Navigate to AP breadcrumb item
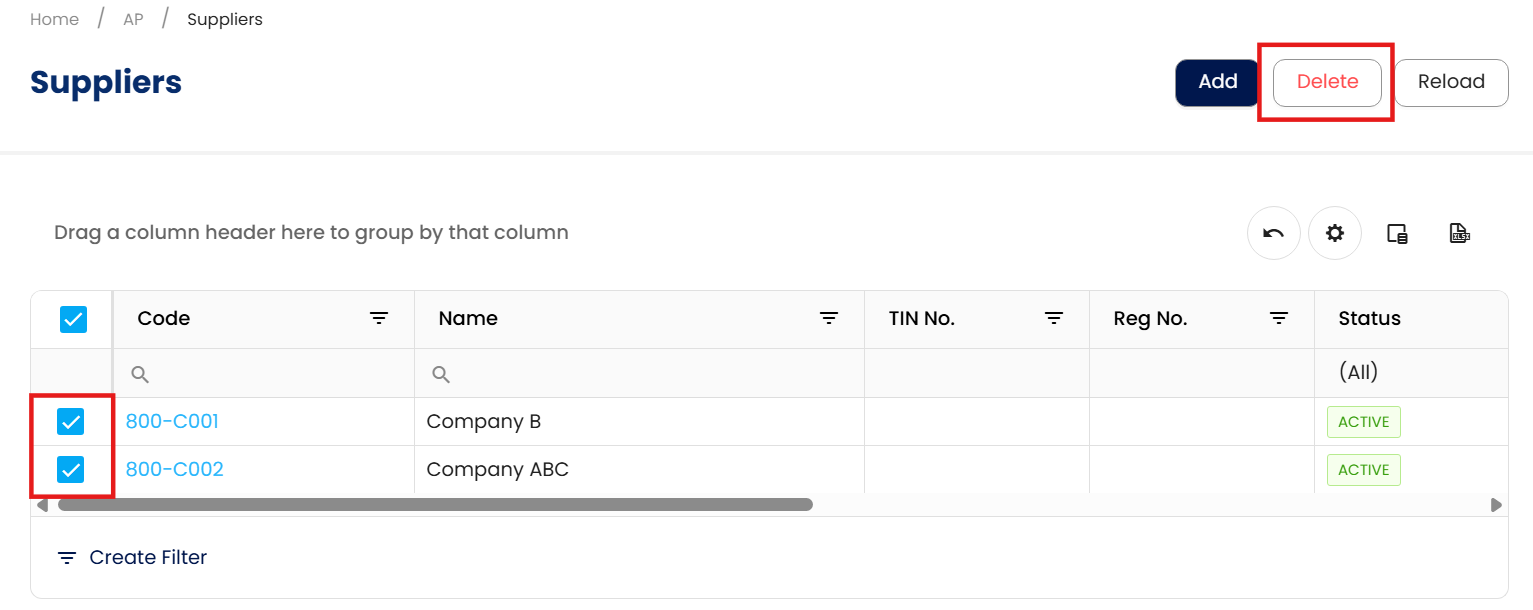This screenshot has height=610, width=1533. [133, 19]
